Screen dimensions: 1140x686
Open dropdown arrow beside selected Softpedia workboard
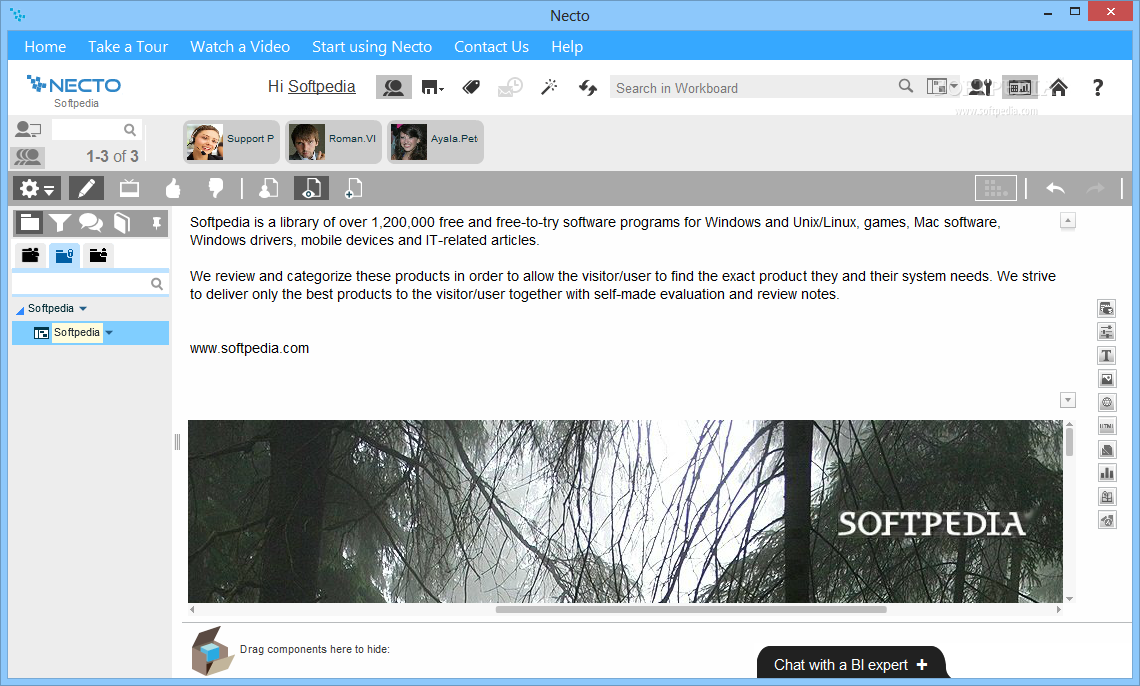tap(109, 333)
